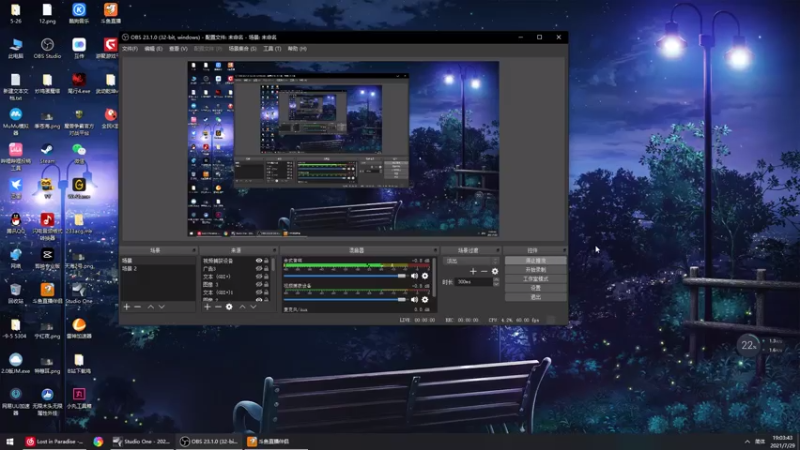Open the Tools (T) menu
Viewport: 800px width, 450px height.
272,49
